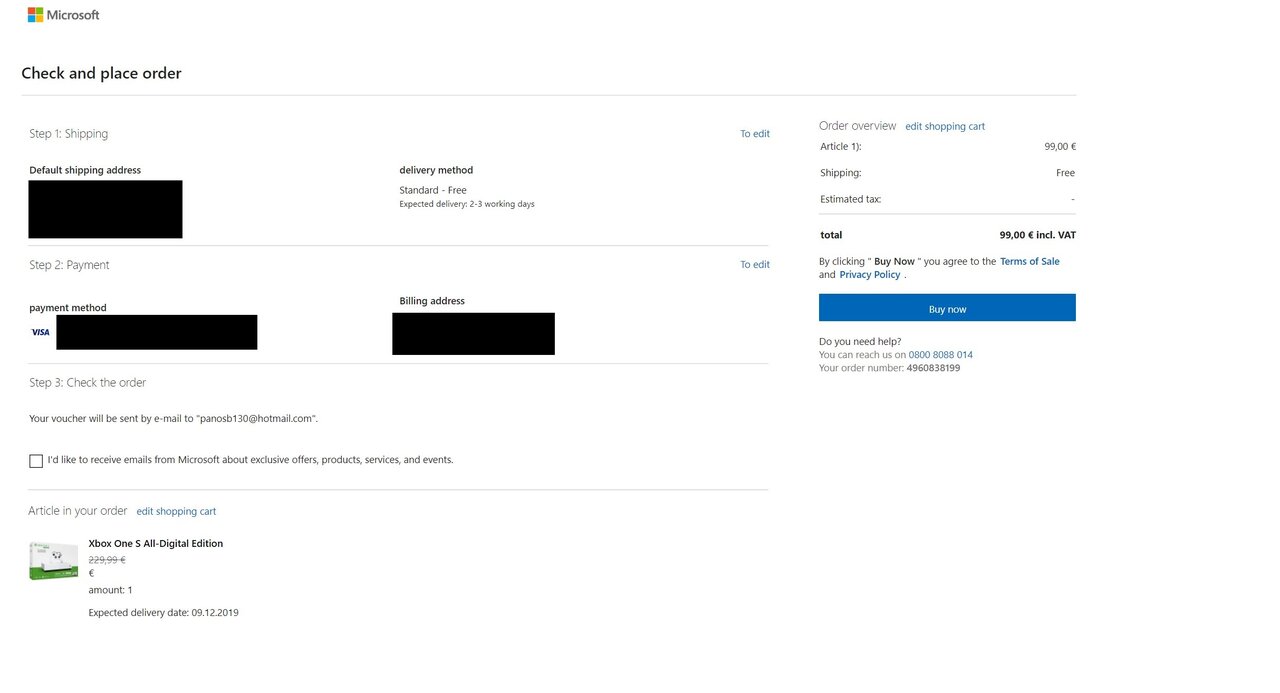Viewport: 1280px width, 693px height.
Task: Click the Order overview heading
Action: tap(857, 126)
